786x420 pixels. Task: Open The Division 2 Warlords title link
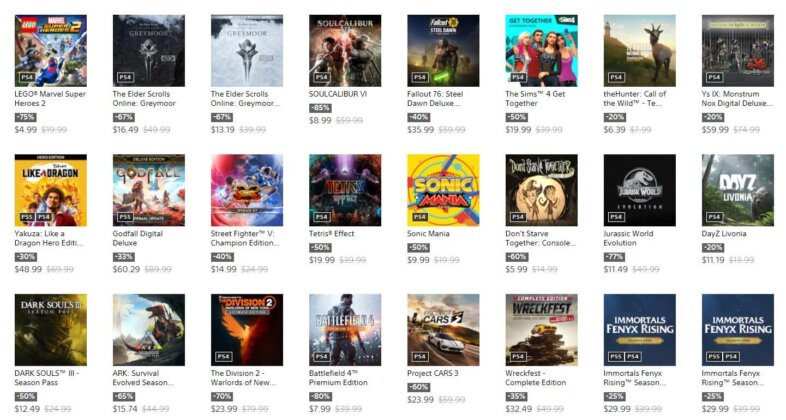click(x=243, y=378)
